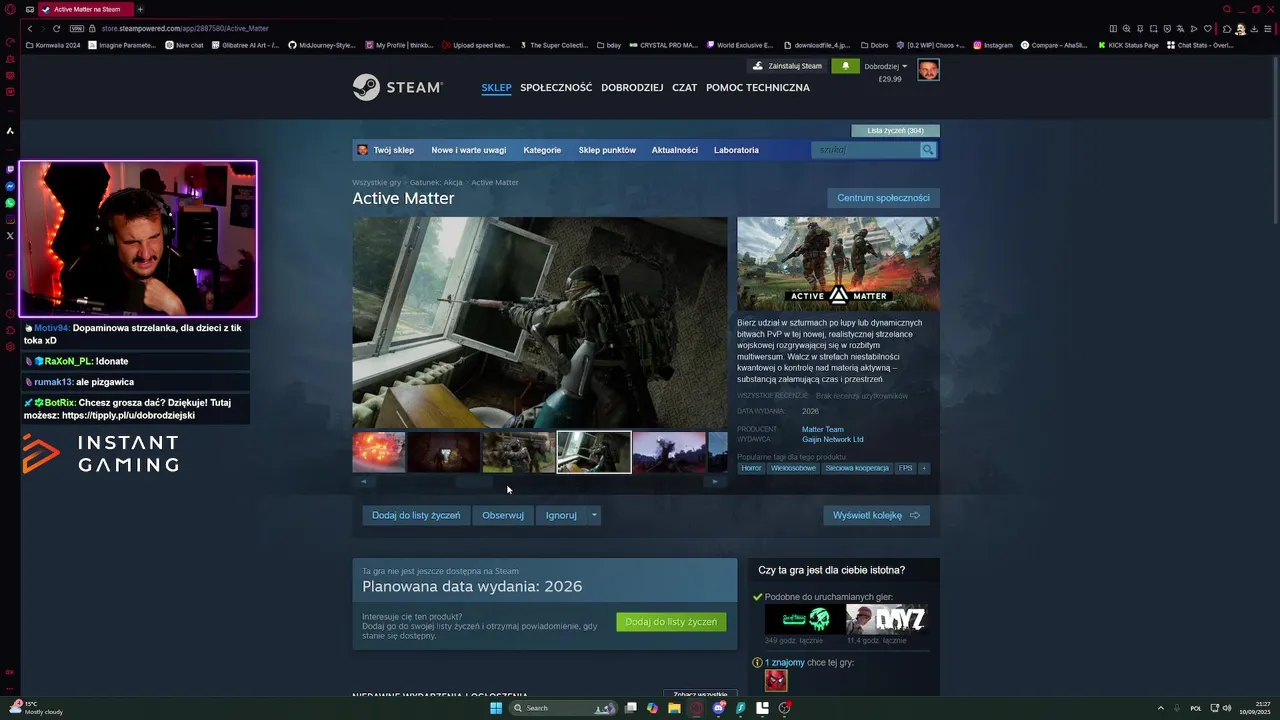1280x720 pixels.
Task: Open Aktualności in store nav
Action: pos(675,150)
